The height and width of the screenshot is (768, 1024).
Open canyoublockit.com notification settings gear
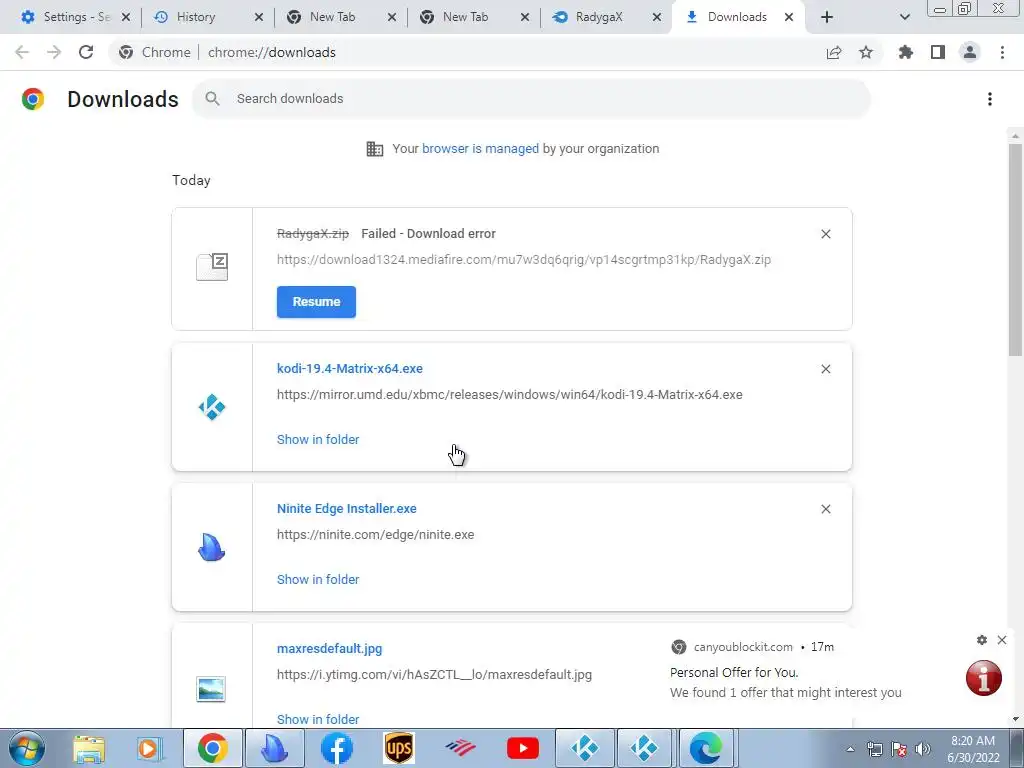(x=982, y=640)
